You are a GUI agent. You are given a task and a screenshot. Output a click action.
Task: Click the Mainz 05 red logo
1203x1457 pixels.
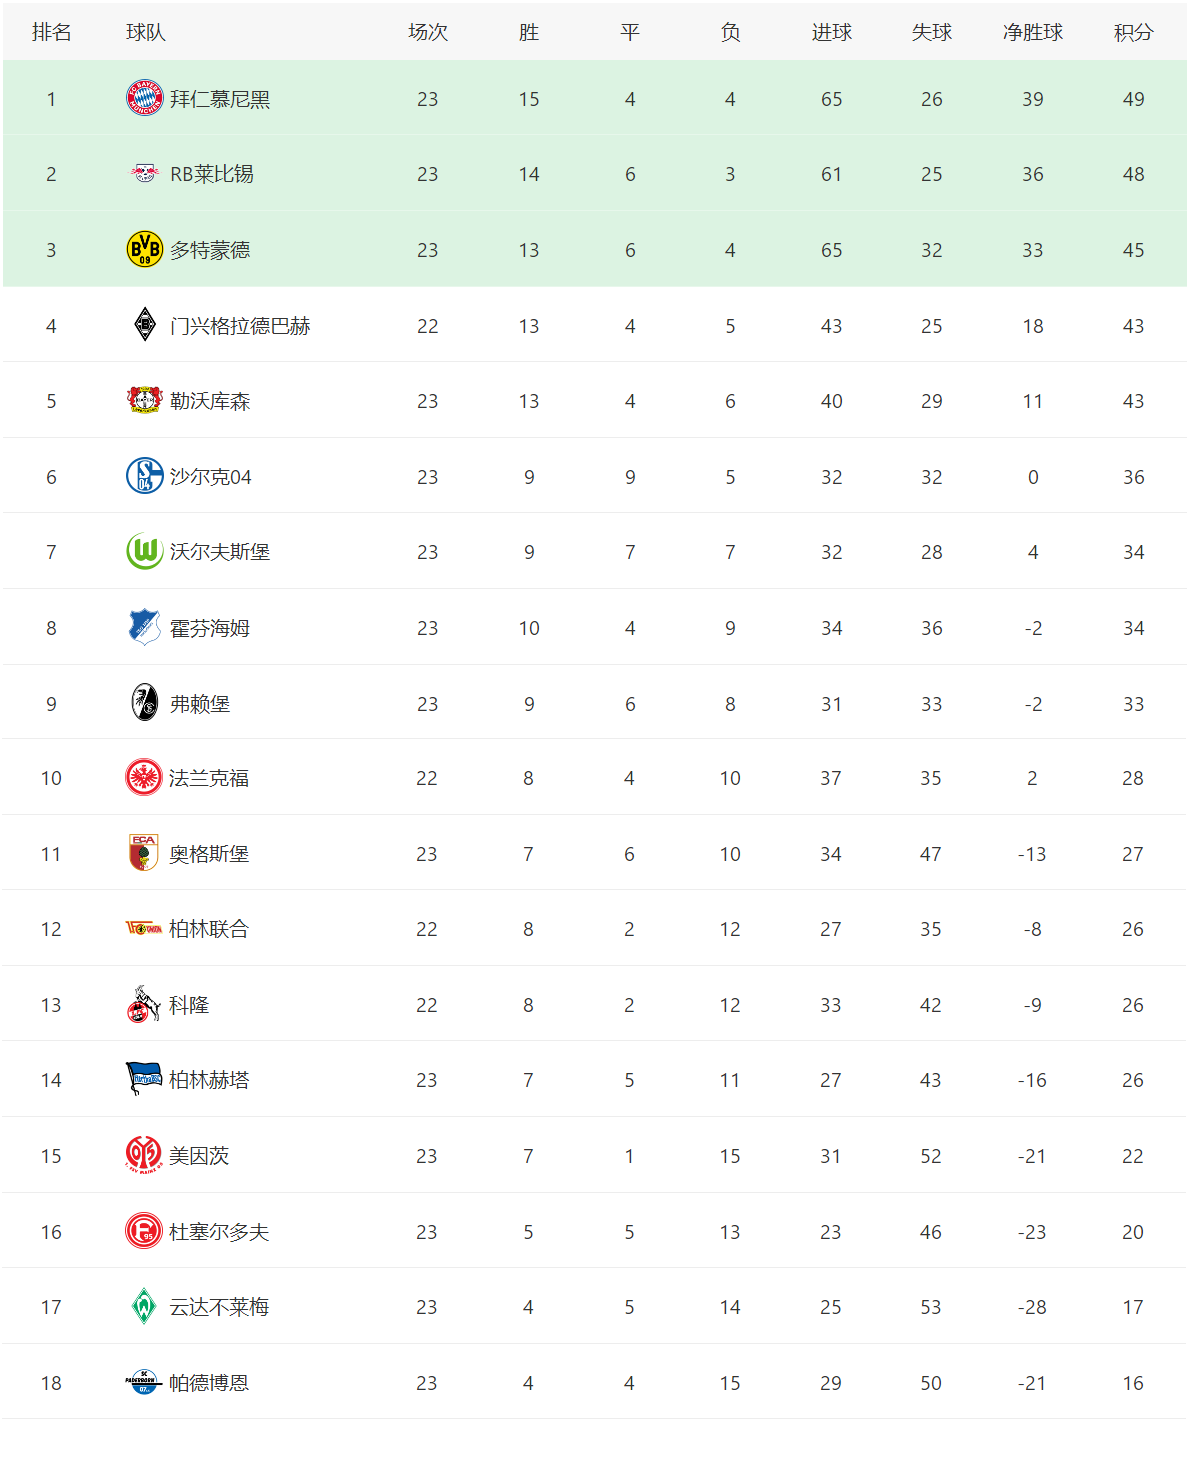point(143,1155)
